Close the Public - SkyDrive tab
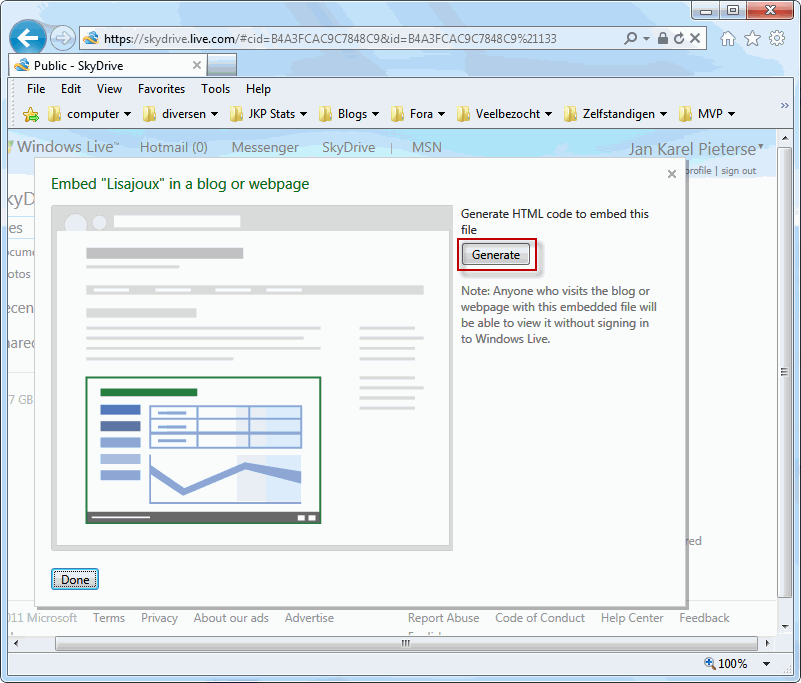This screenshot has width=801, height=683. [197, 65]
